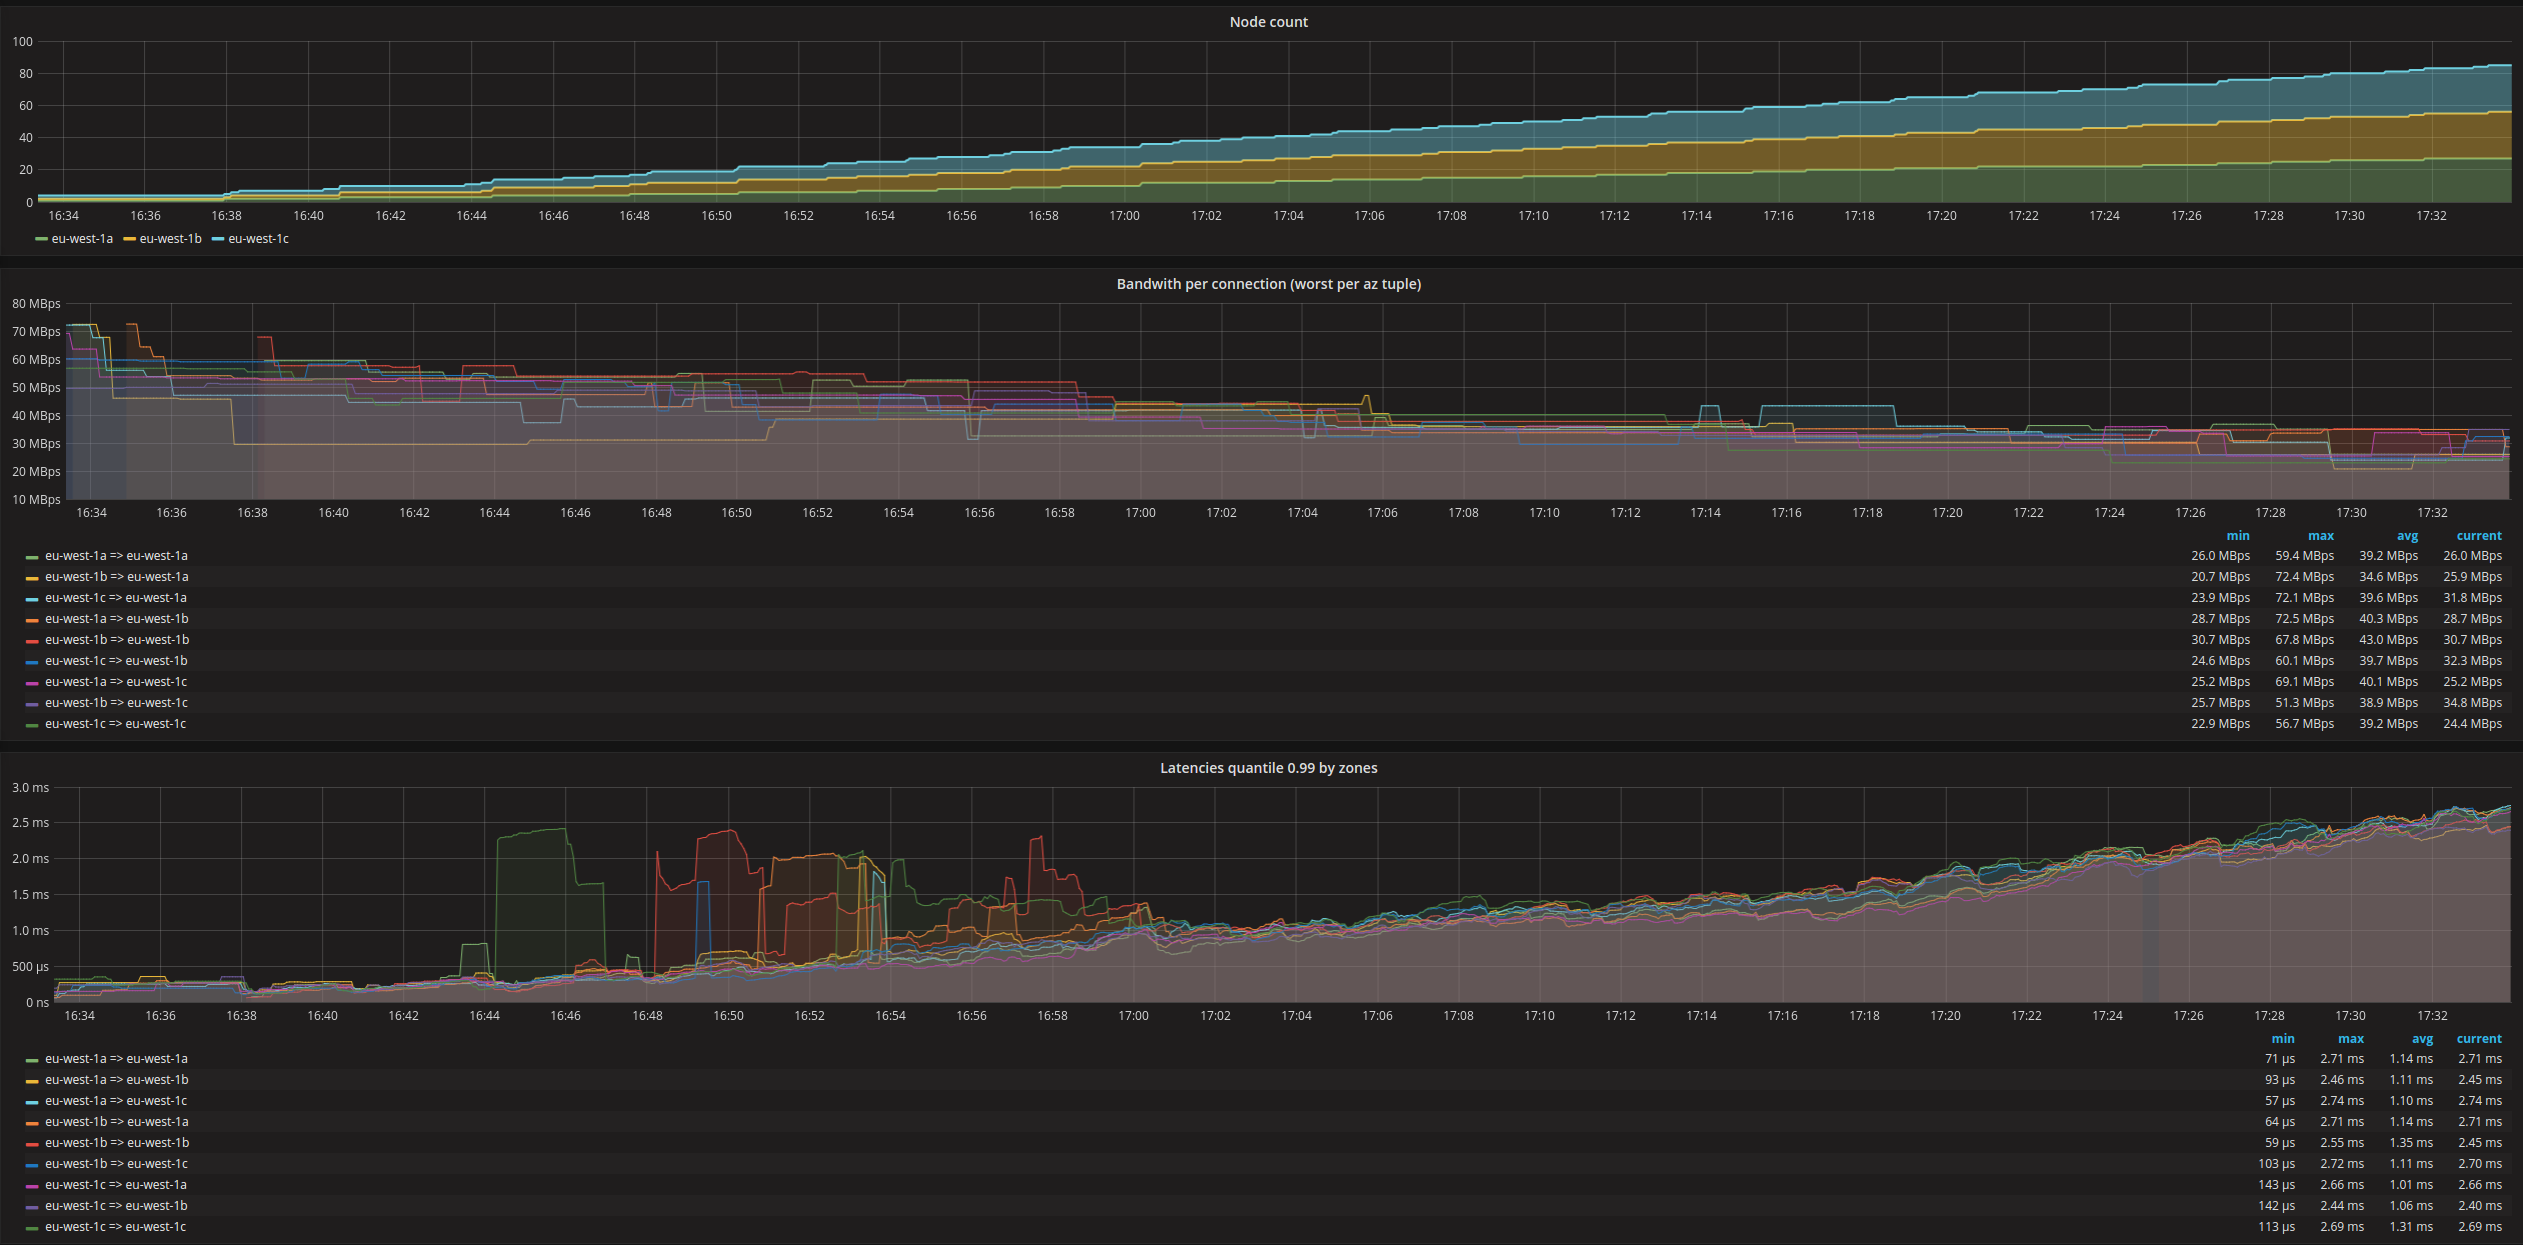Toggle eu-west-1b => eu-west-1a in Bandwith legend
The height and width of the screenshot is (1245, 2523).
pyautogui.click(x=116, y=577)
